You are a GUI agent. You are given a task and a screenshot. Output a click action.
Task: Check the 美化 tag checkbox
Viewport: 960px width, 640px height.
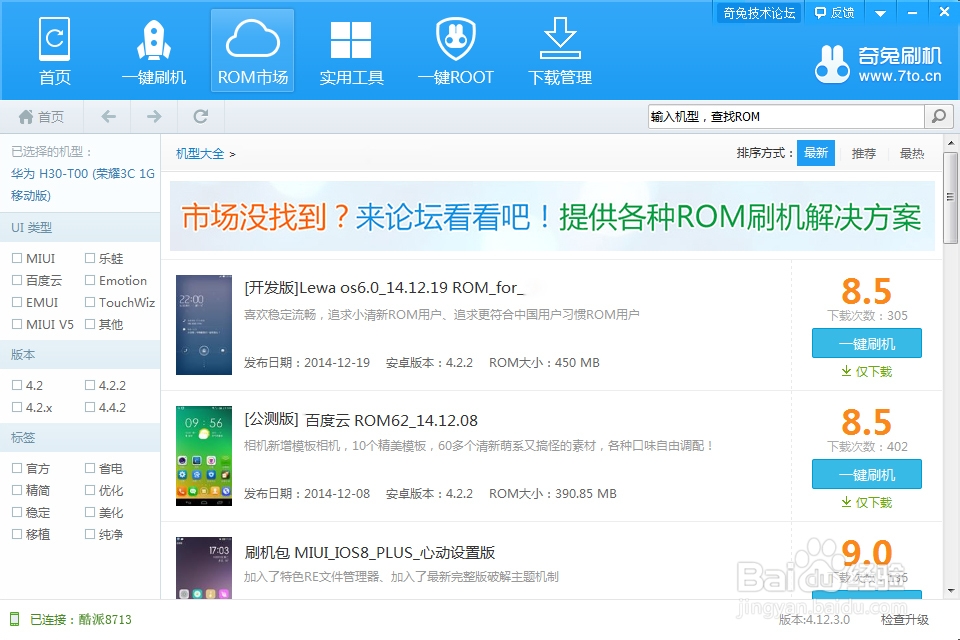90,513
